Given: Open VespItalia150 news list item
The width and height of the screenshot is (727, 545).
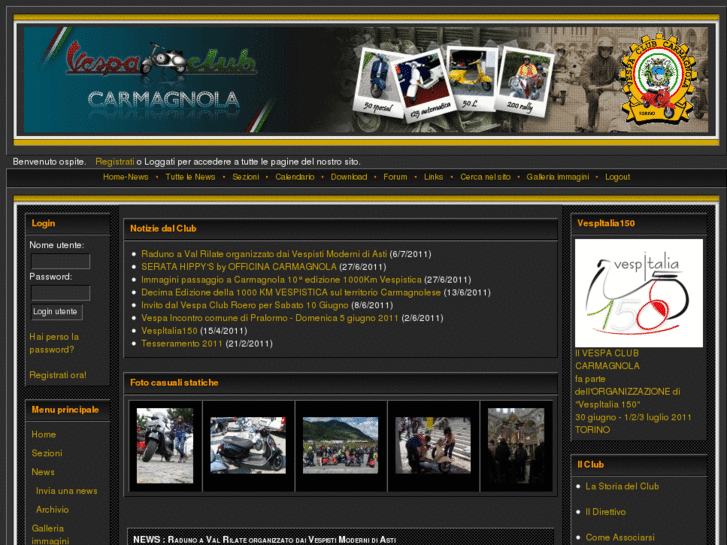Looking at the screenshot, I should [169, 331].
